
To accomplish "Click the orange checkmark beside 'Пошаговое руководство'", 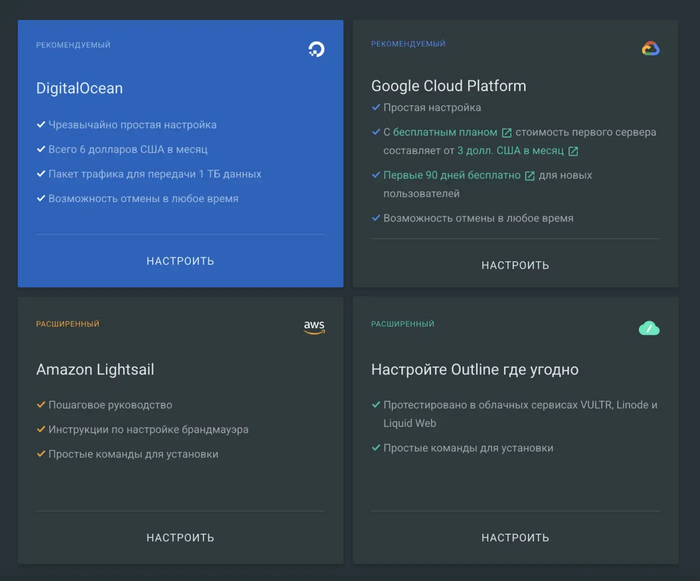I will [41, 405].
